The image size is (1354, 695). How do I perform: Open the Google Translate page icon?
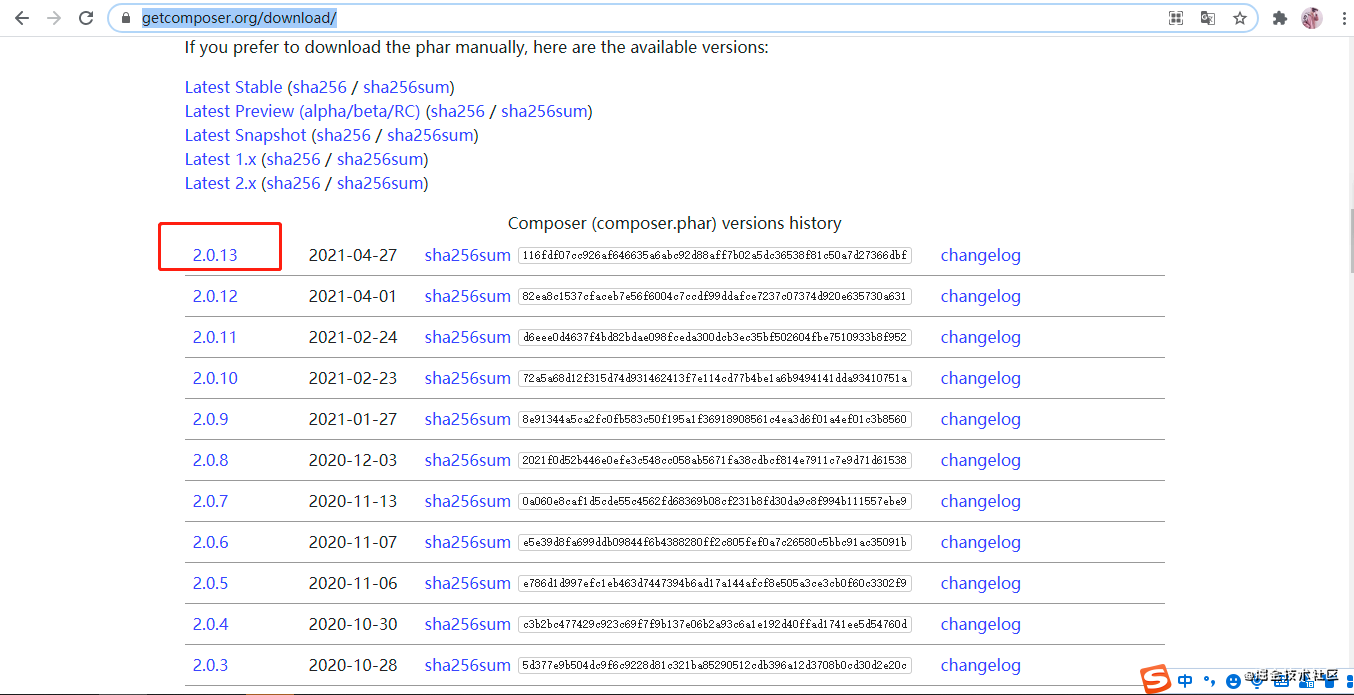point(1208,18)
